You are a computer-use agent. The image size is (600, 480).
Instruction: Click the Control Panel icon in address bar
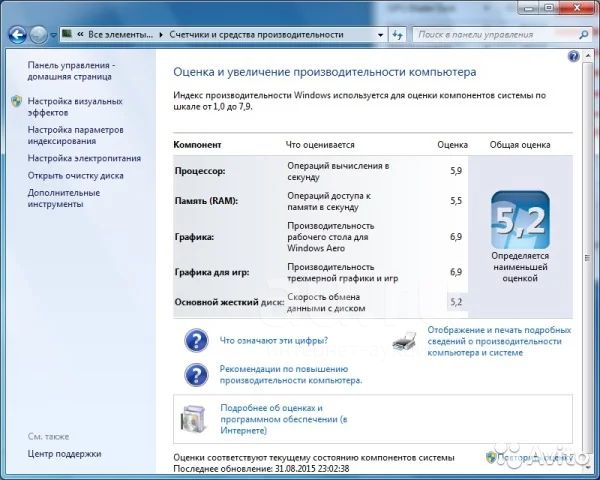pyautogui.click(x=67, y=34)
